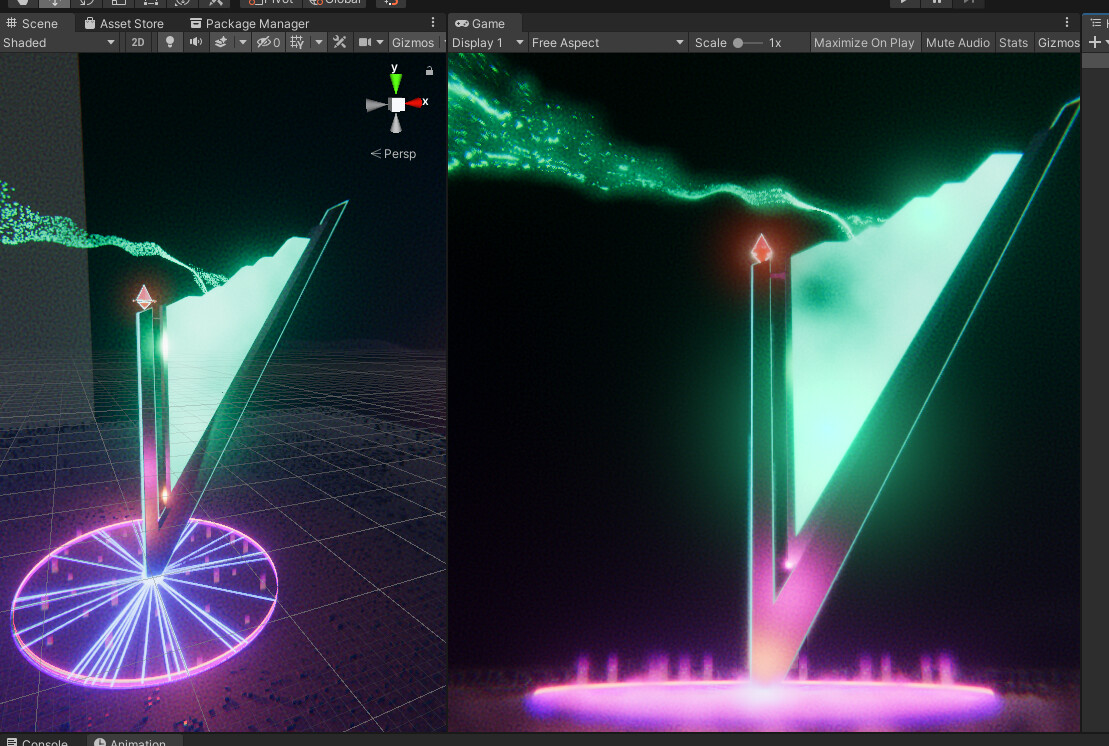
Task: Click the gray bottom axis cone
Action: tap(396, 124)
